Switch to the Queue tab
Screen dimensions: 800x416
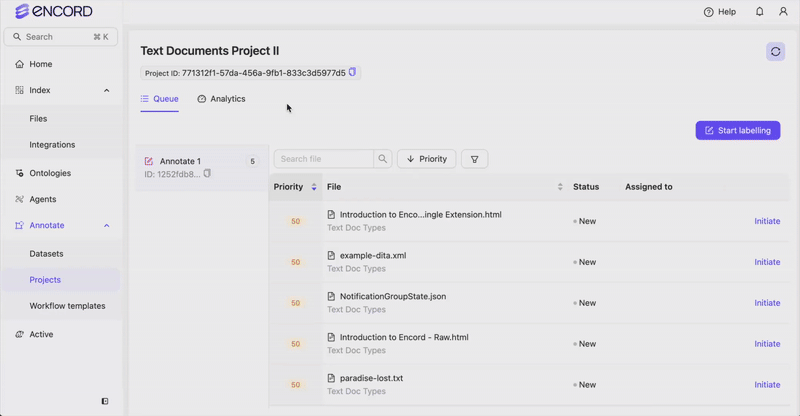(160, 99)
